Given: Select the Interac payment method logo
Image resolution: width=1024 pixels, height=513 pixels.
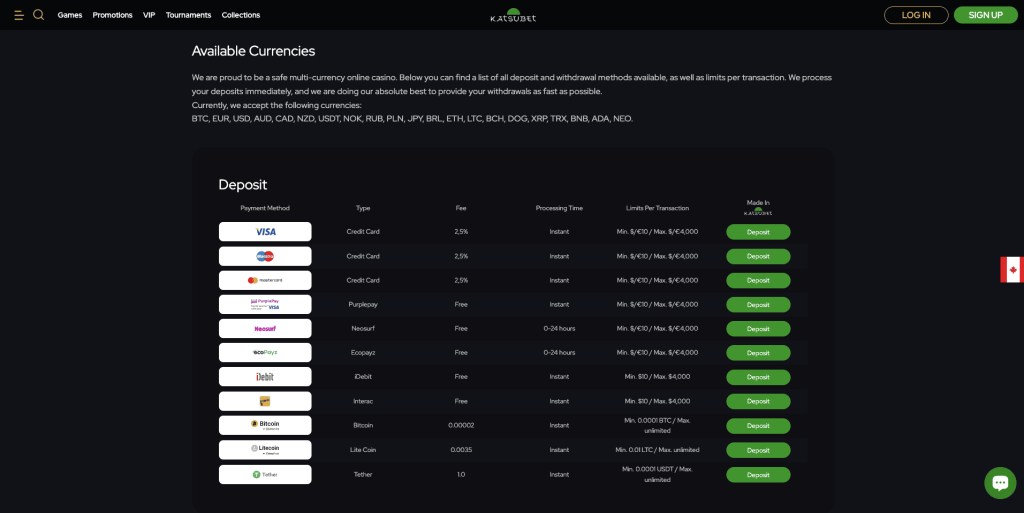Looking at the screenshot, I should pyautogui.click(x=265, y=401).
